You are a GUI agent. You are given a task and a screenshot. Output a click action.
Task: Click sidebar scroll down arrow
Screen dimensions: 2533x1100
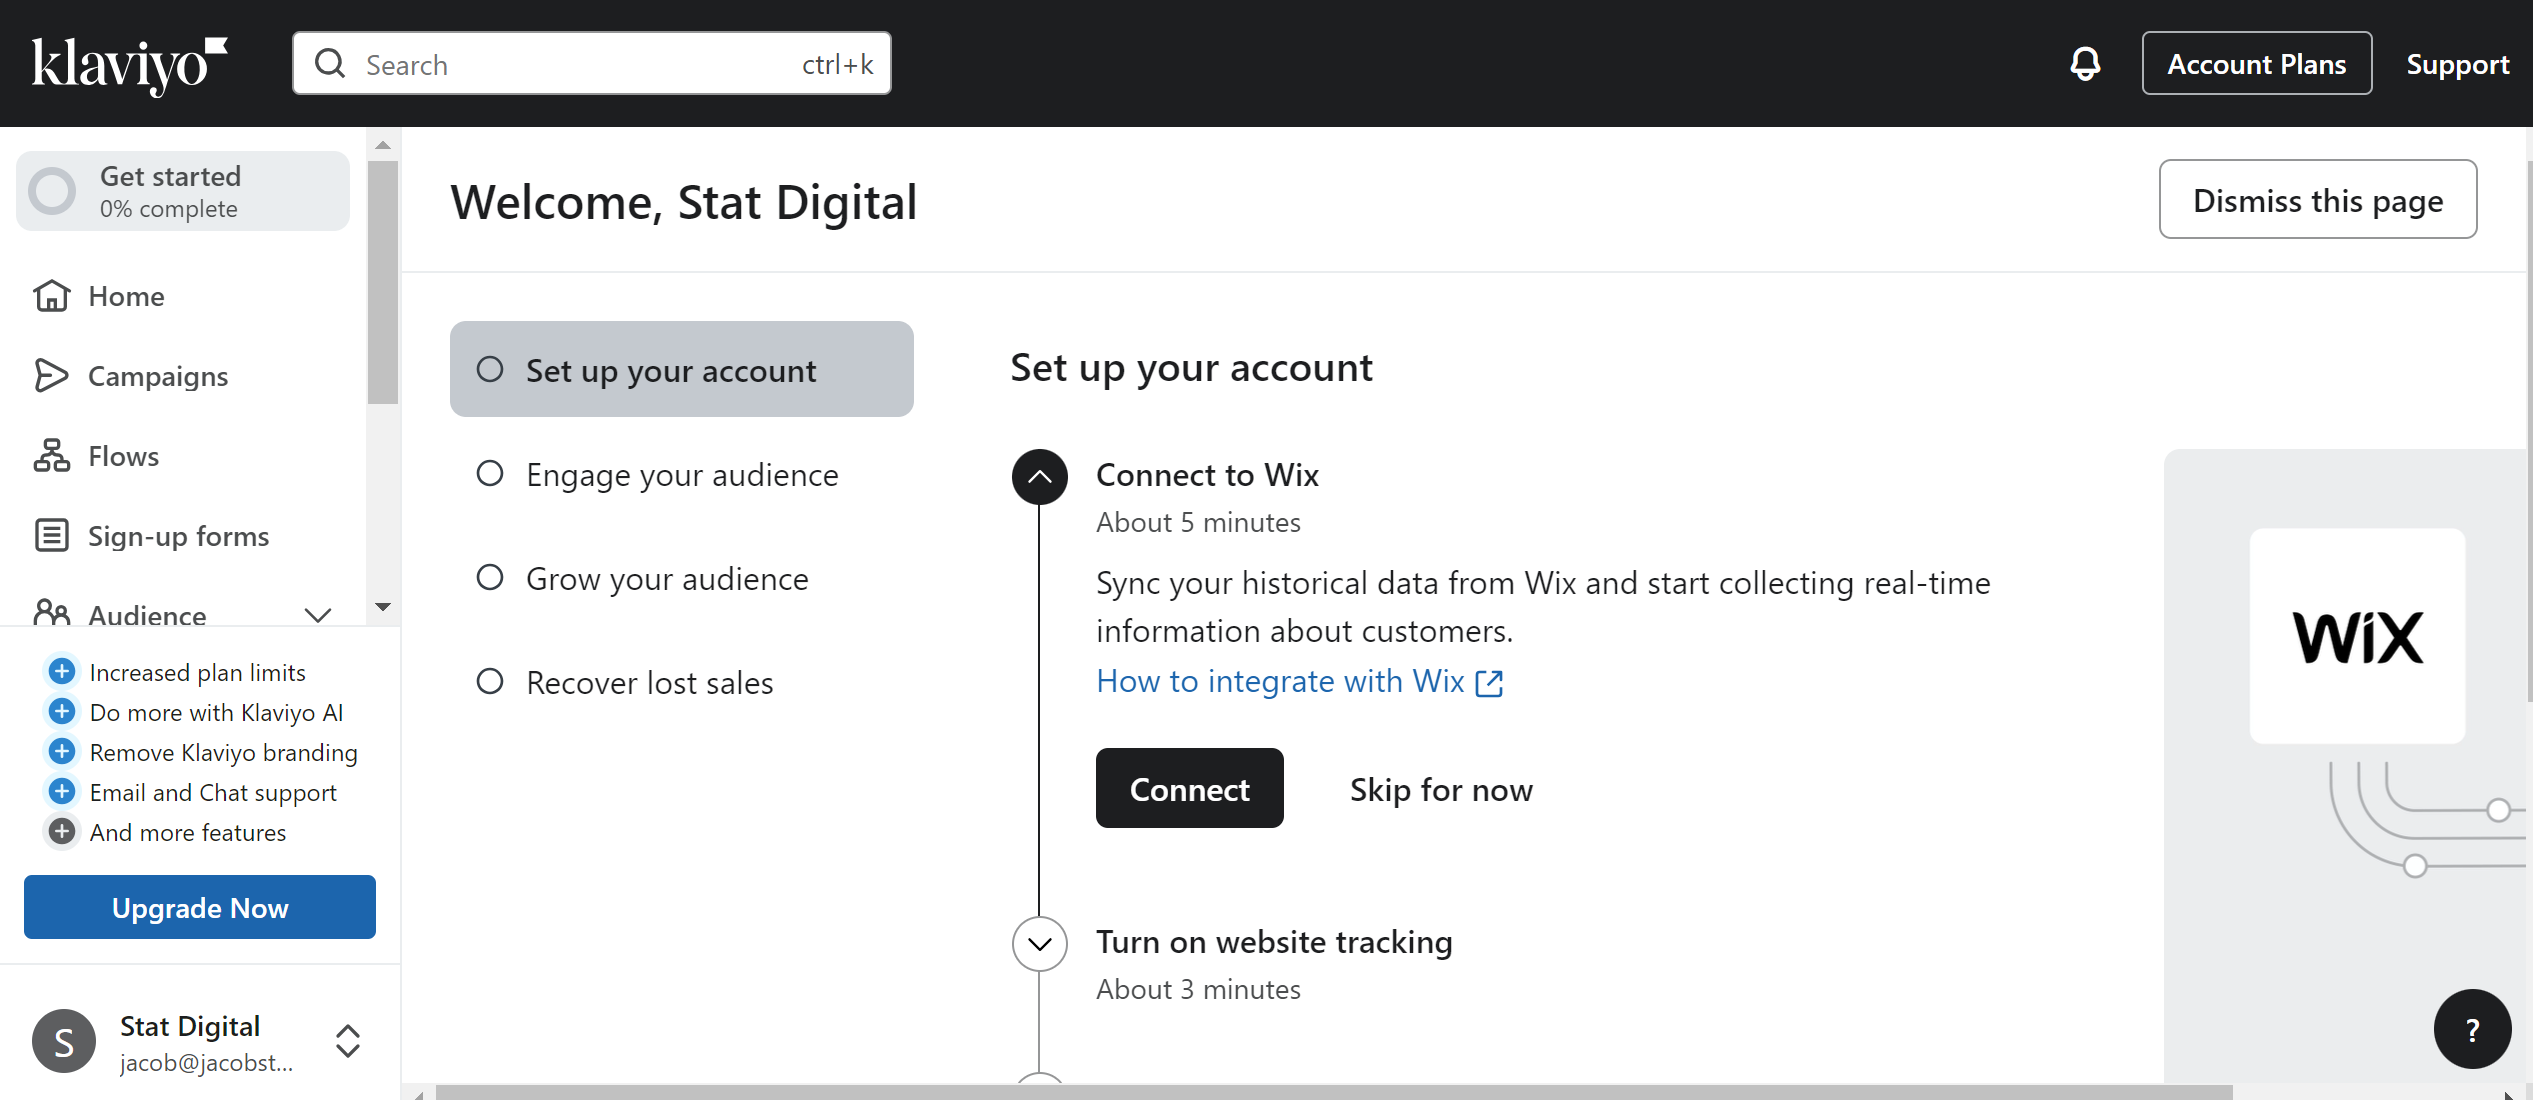(x=383, y=607)
